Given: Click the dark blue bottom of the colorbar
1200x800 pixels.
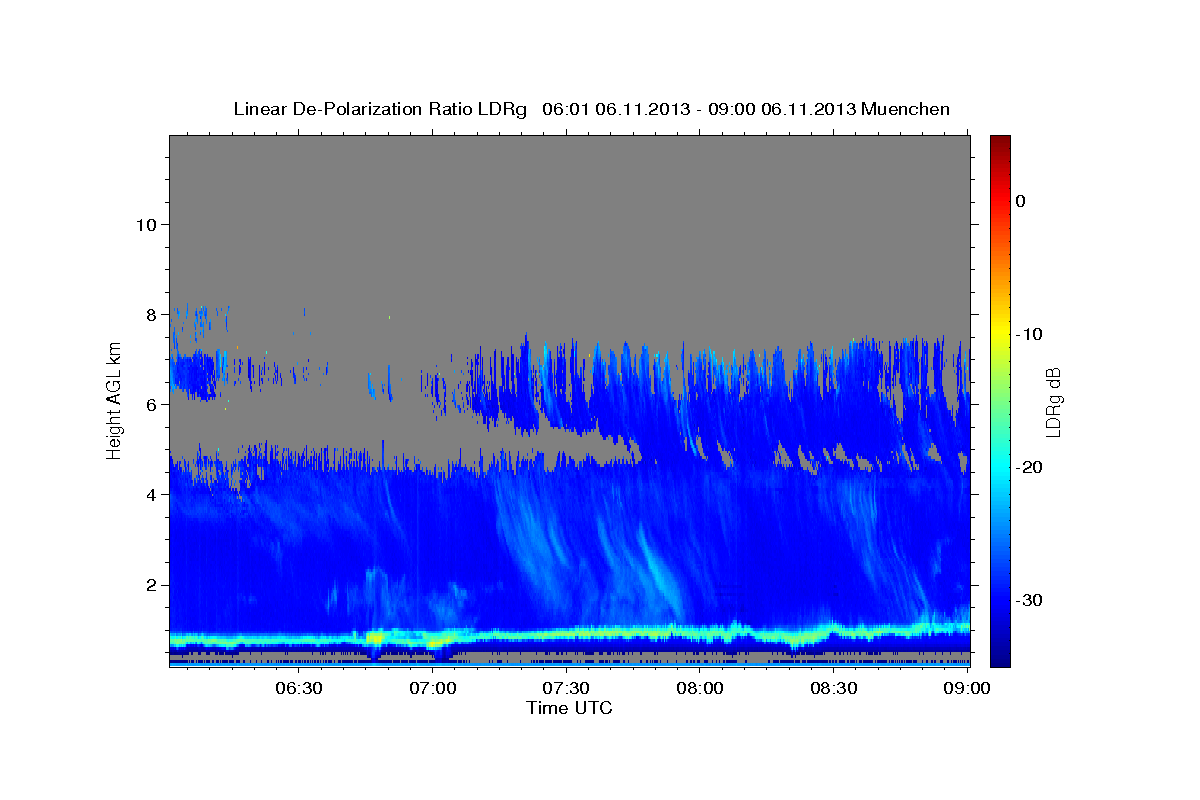Looking at the screenshot, I should [1000, 655].
